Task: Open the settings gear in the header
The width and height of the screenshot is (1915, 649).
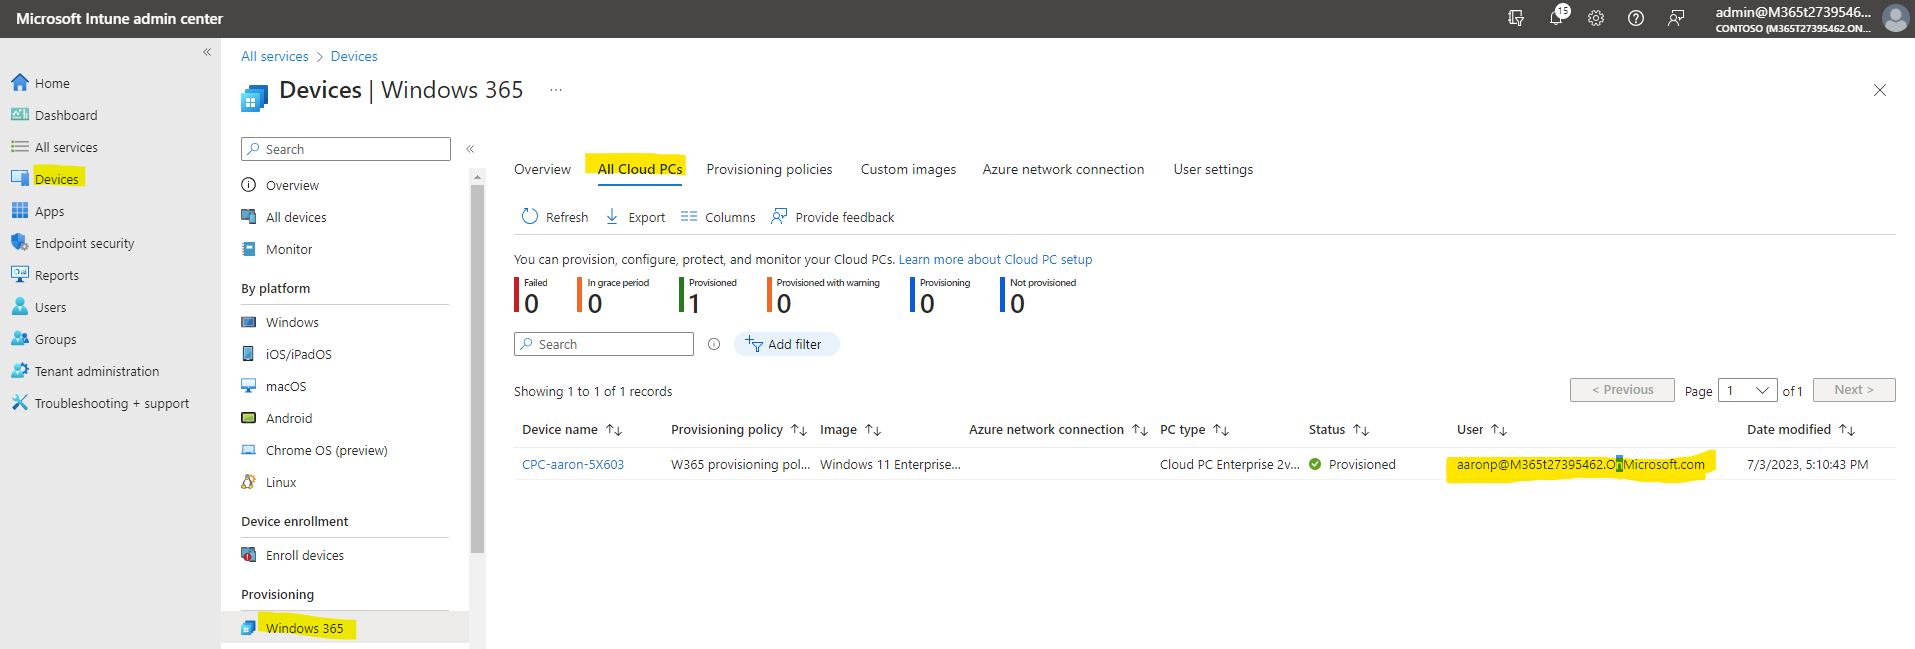Action: (1596, 18)
